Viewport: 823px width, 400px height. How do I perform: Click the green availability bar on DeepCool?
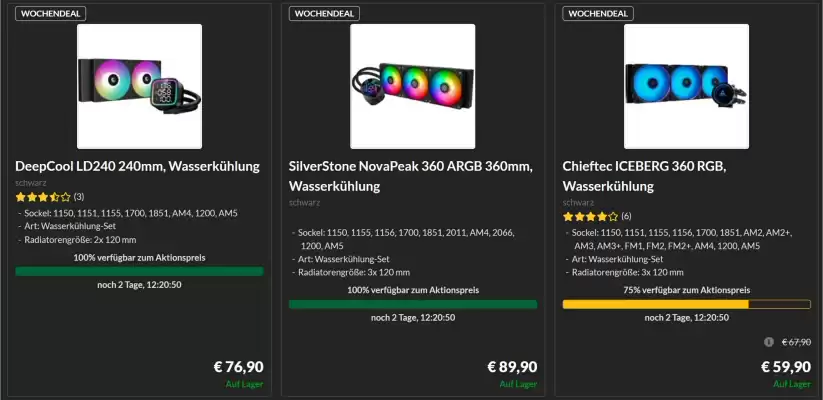139,271
